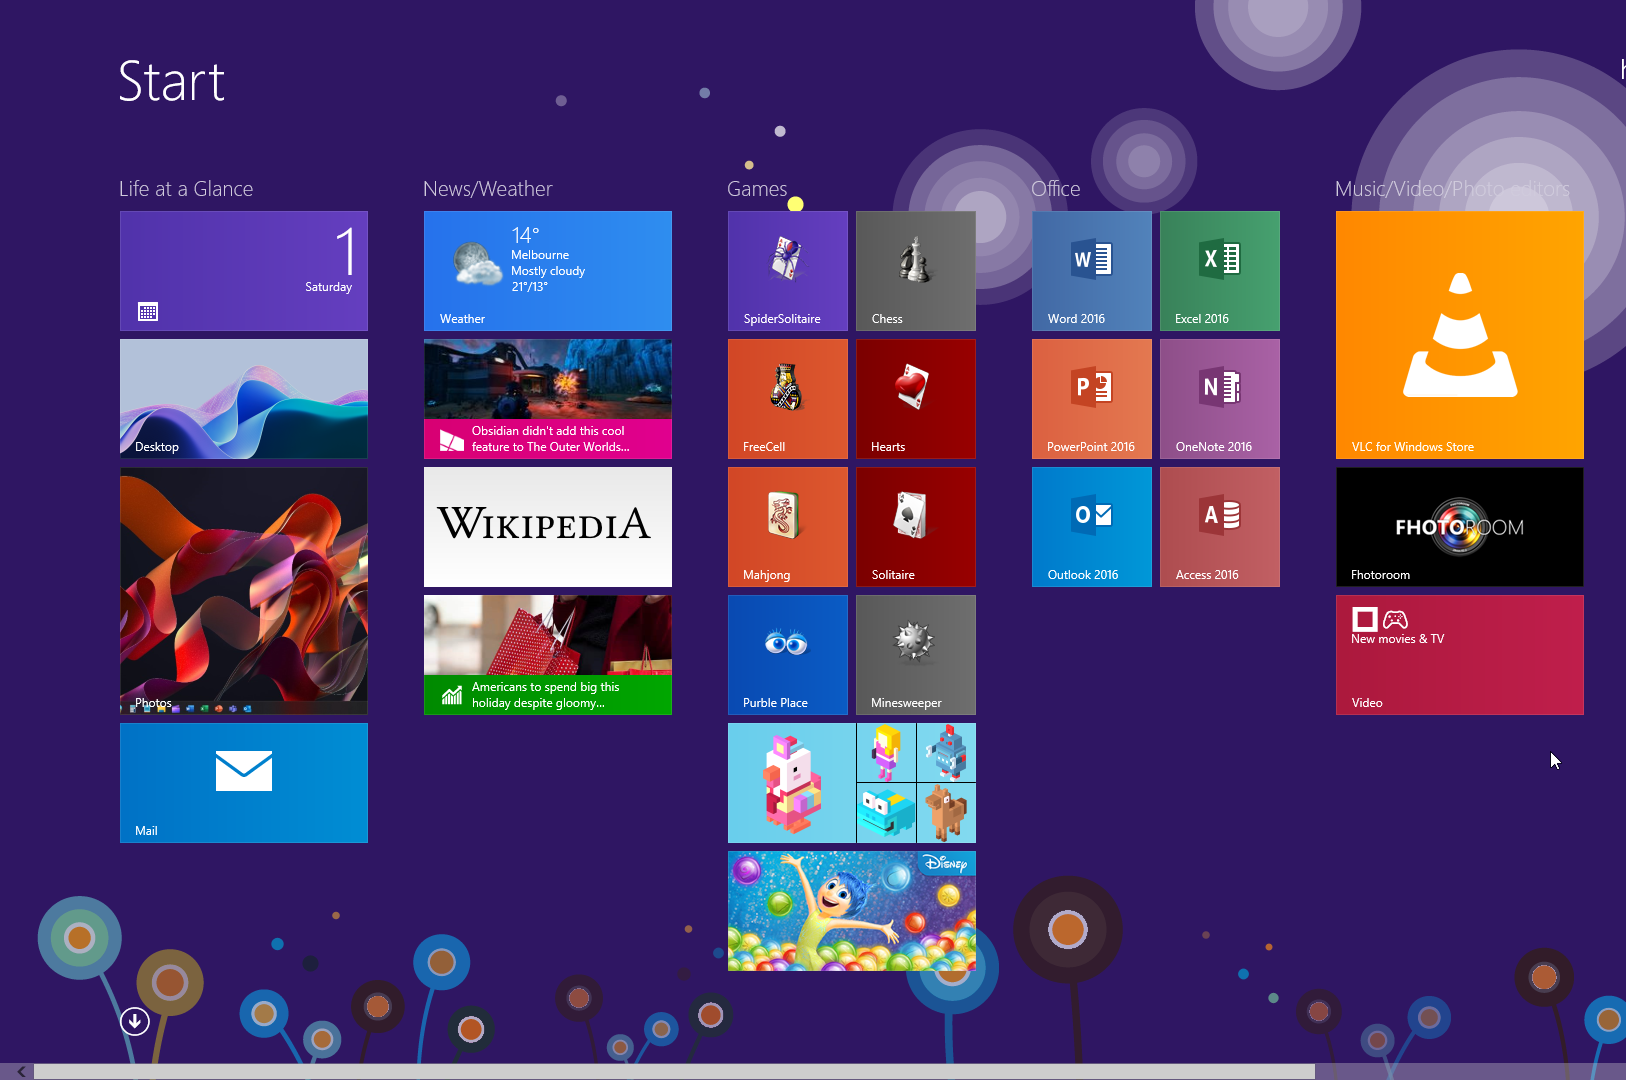Open Access 2016 tile

pyautogui.click(x=1219, y=526)
